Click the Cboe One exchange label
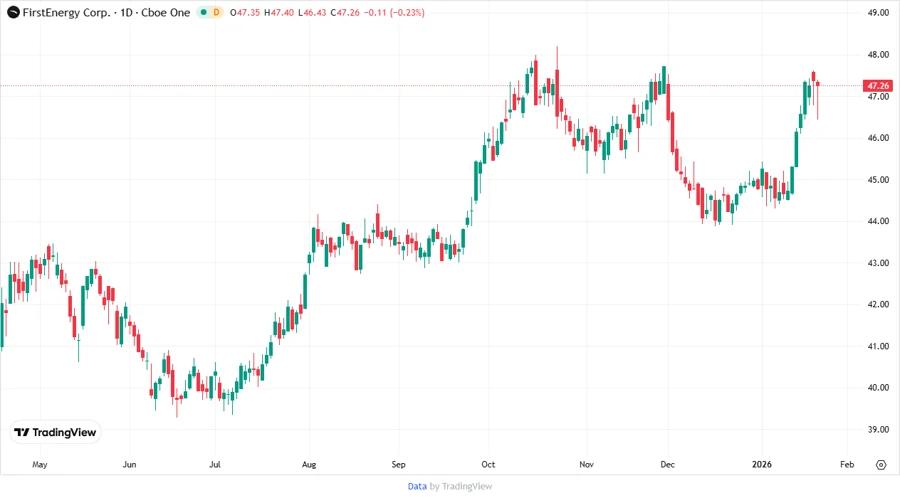Image resolution: width=900 pixels, height=498 pixels. click(165, 12)
